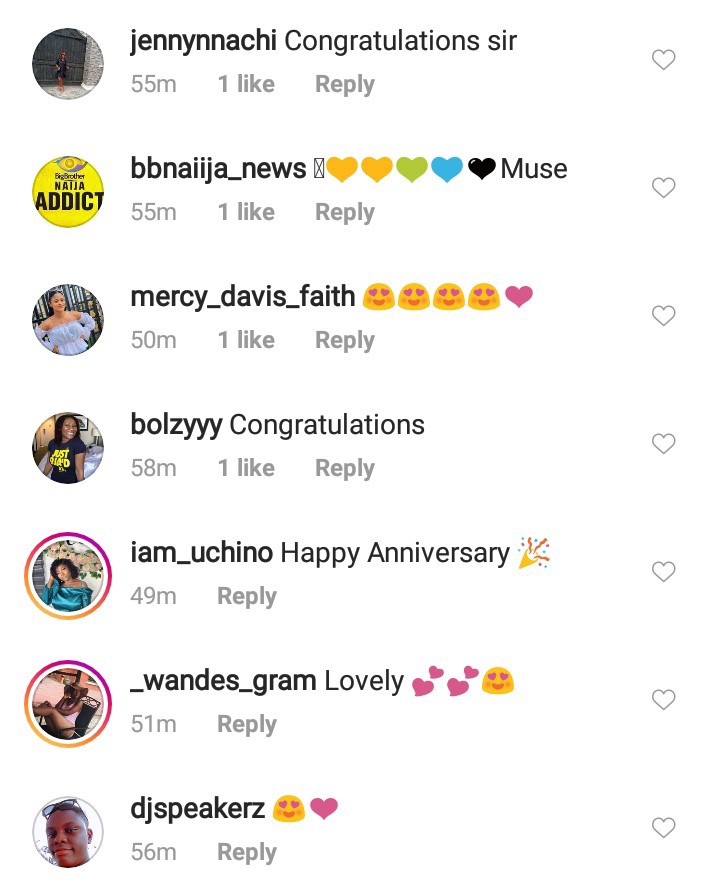View _wandes_gram's story ring avatar
Screen dimensions: 720x894
68,704
